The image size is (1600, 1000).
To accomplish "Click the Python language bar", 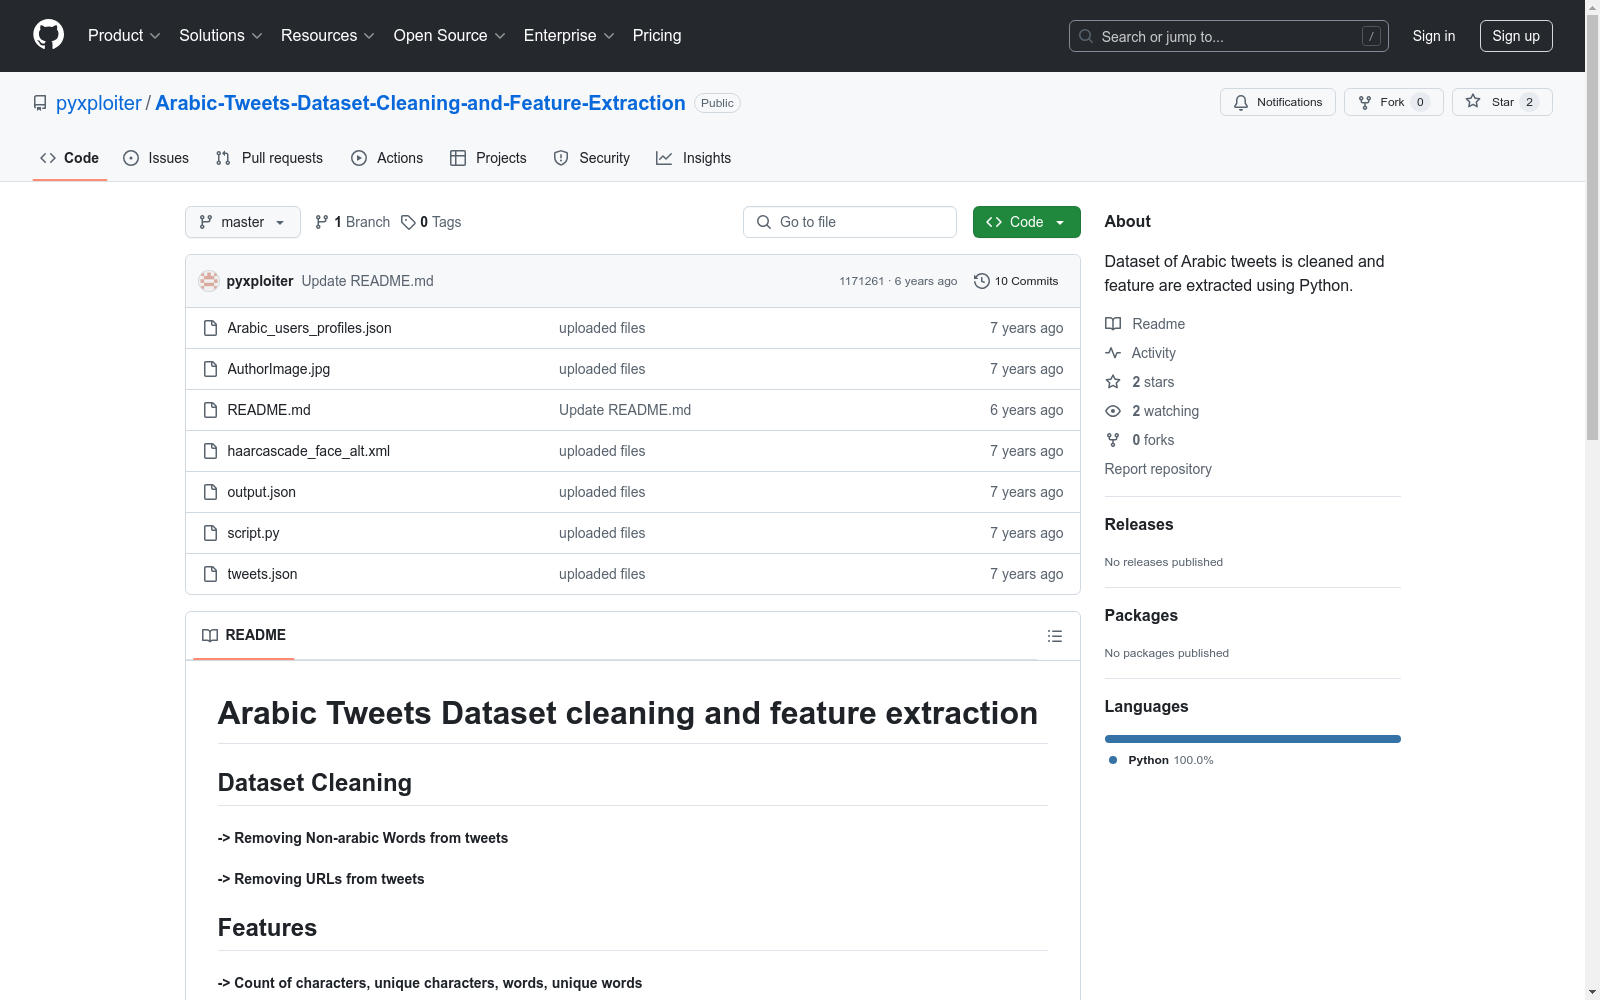I will tap(1253, 739).
